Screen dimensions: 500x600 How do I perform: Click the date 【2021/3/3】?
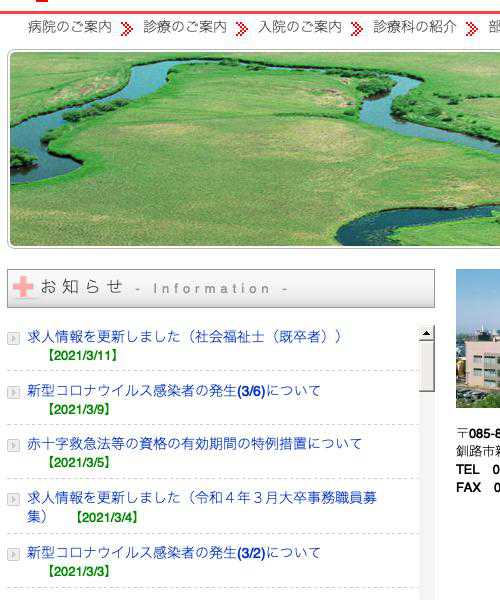79,572
